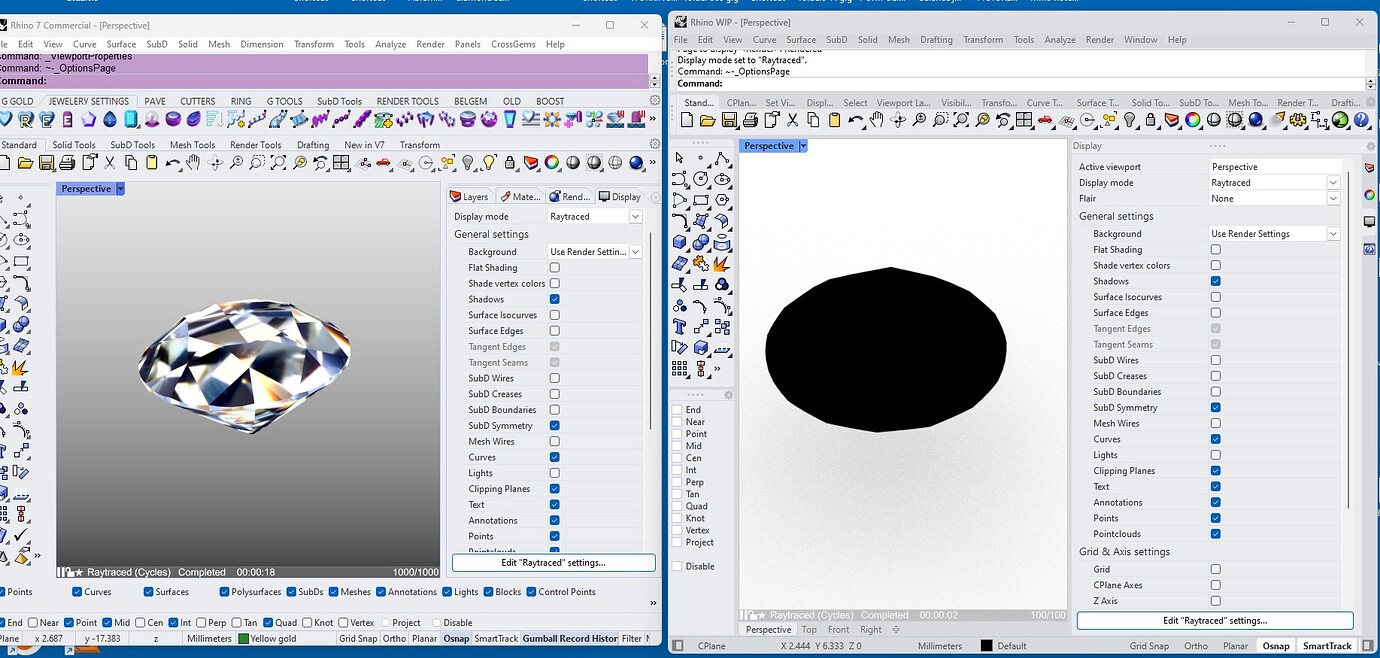Image resolution: width=1380 pixels, height=658 pixels.
Task: Click the four-viewport layout icon
Action: (1023, 120)
